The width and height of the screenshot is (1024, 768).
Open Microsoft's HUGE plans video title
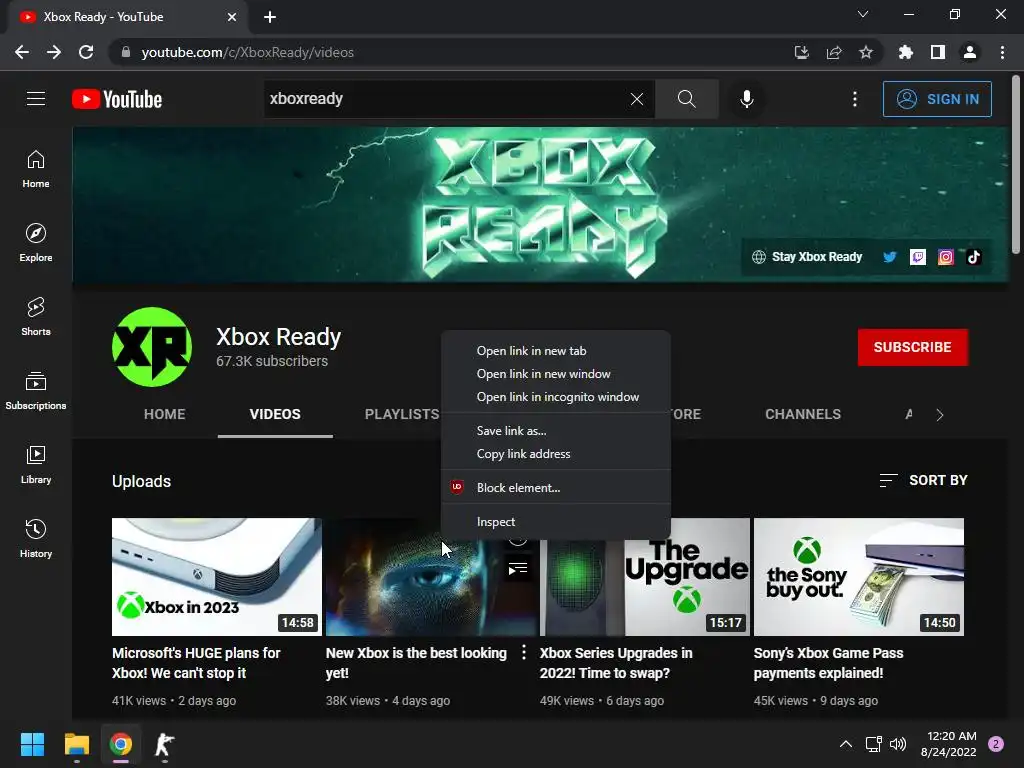[196, 662]
